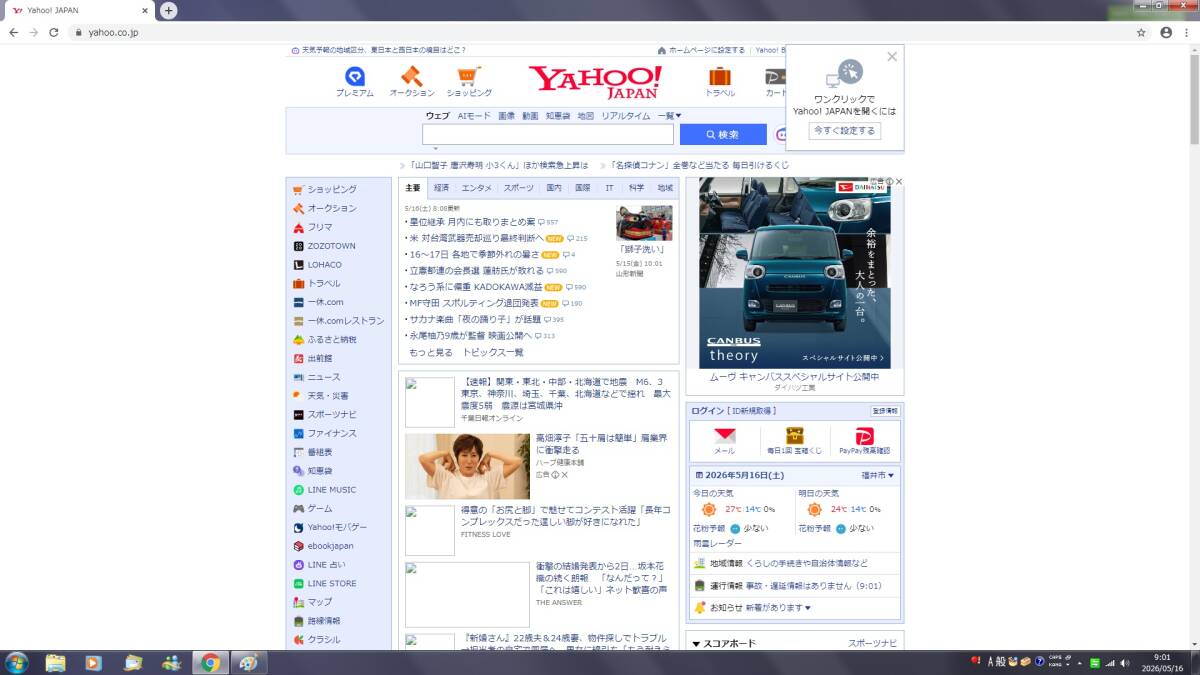Click the ファイナンス icon in sidebar

[298, 433]
